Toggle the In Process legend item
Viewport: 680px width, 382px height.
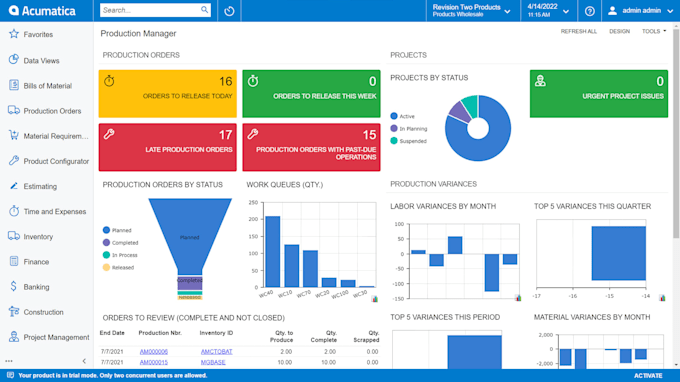[x=120, y=255]
